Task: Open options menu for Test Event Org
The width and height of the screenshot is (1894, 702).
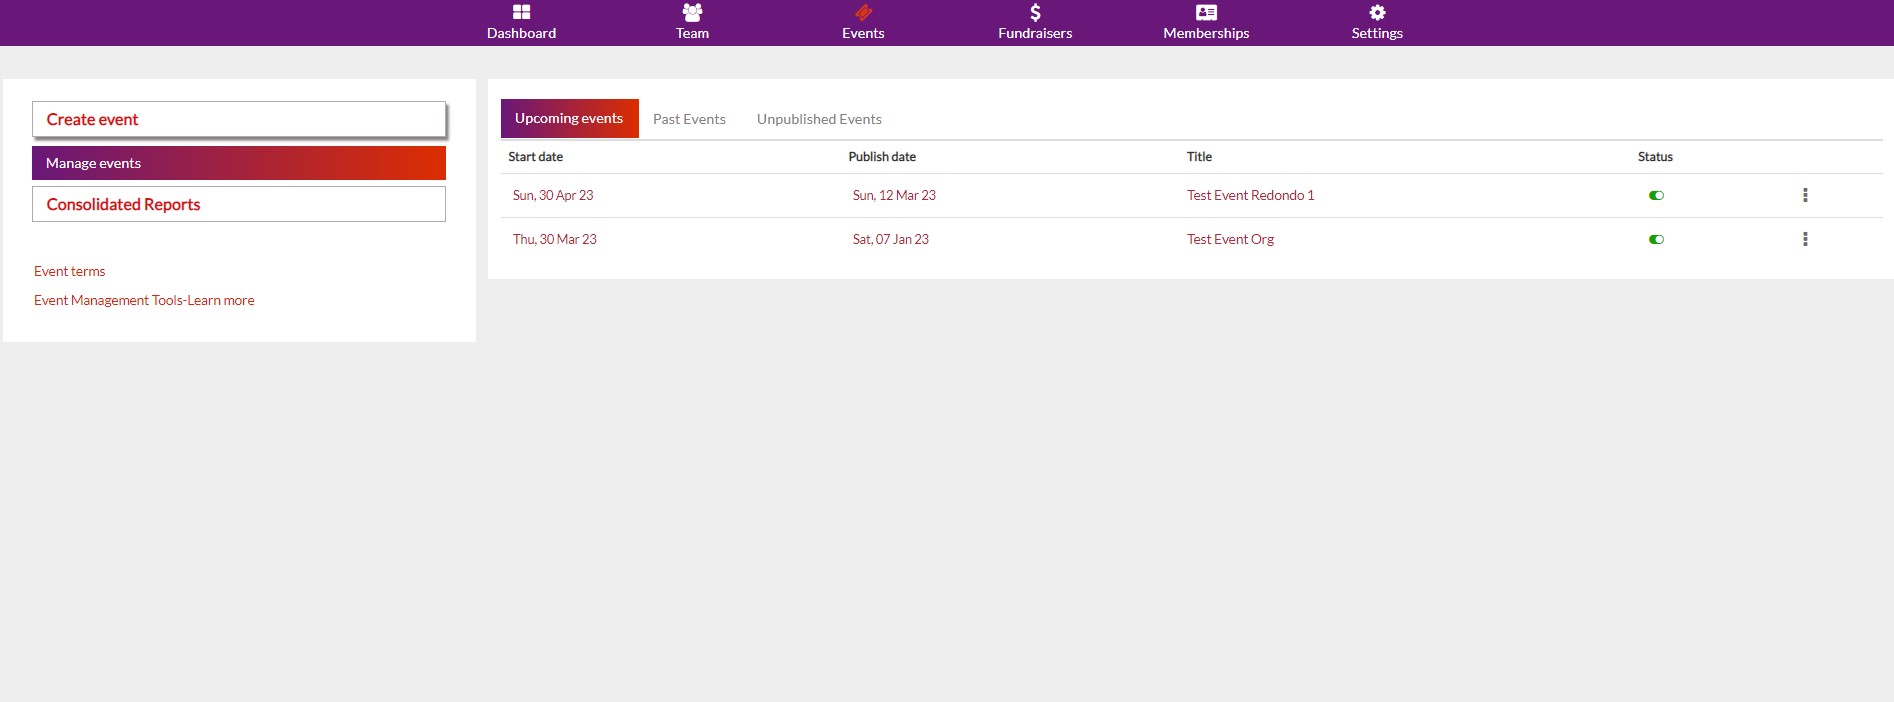Action: click(x=1805, y=239)
